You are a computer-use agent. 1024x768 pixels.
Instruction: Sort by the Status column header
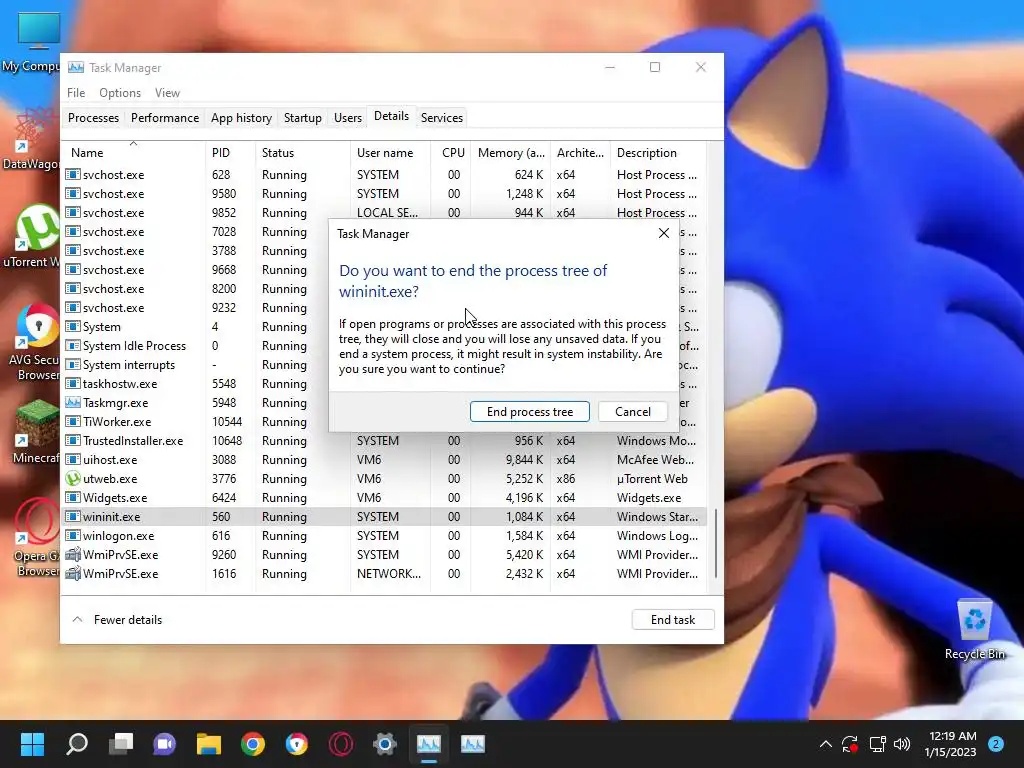pos(302,152)
